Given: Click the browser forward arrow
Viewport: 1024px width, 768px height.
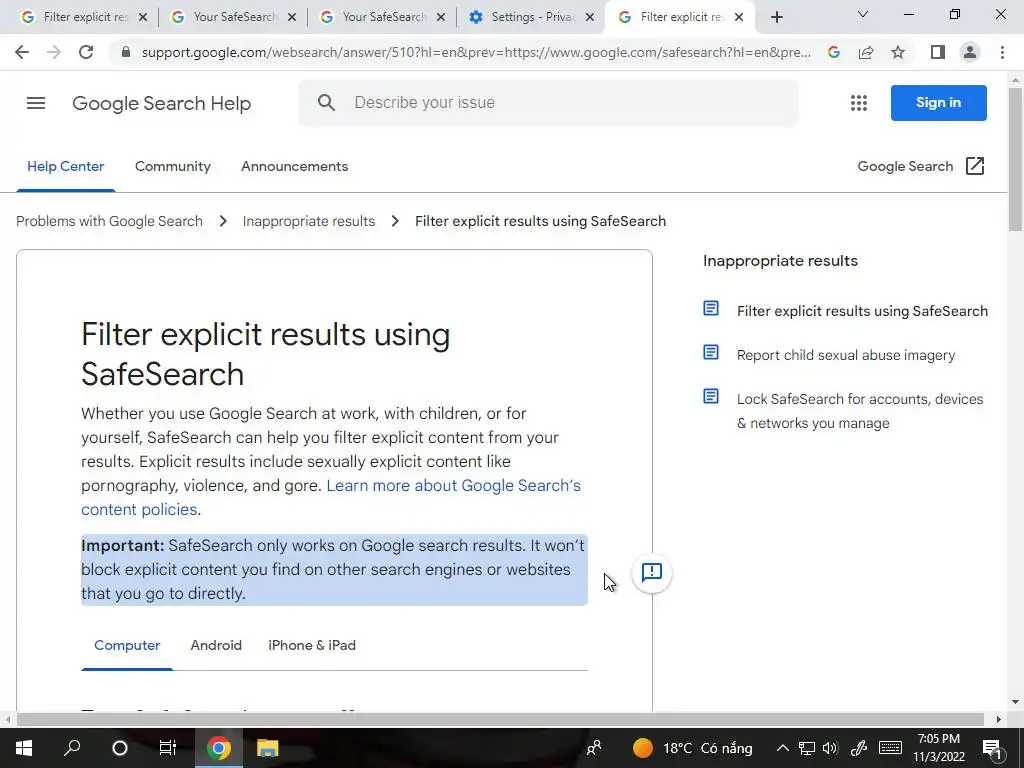Looking at the screenshot, I should [x=54, y=52].
